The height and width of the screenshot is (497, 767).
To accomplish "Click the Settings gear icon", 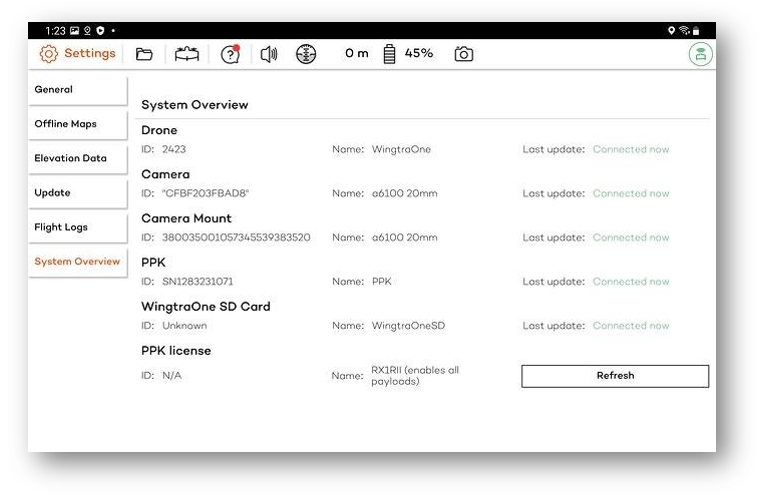I will 49,54.
